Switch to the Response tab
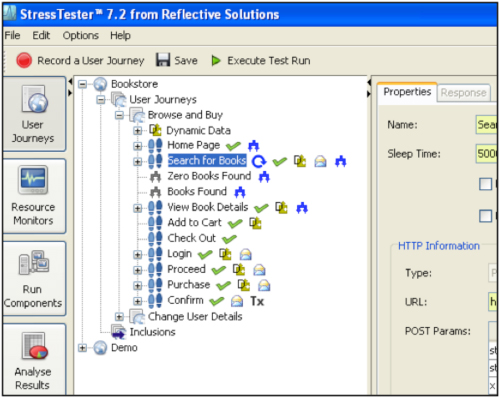The image size is (500, 398). [463, 93]
